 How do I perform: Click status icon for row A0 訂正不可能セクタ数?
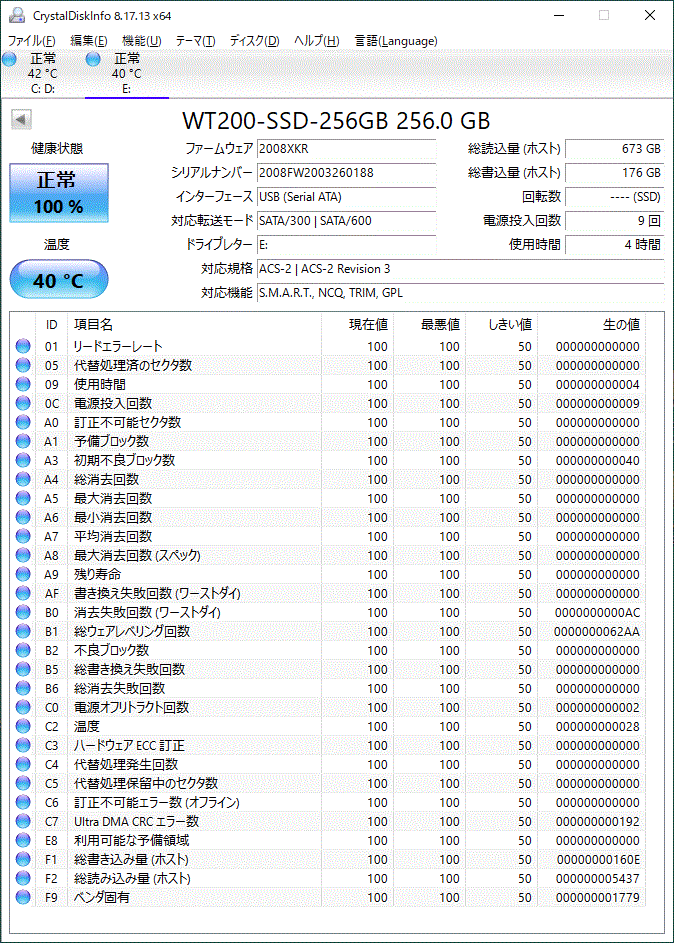pos(23,422)
